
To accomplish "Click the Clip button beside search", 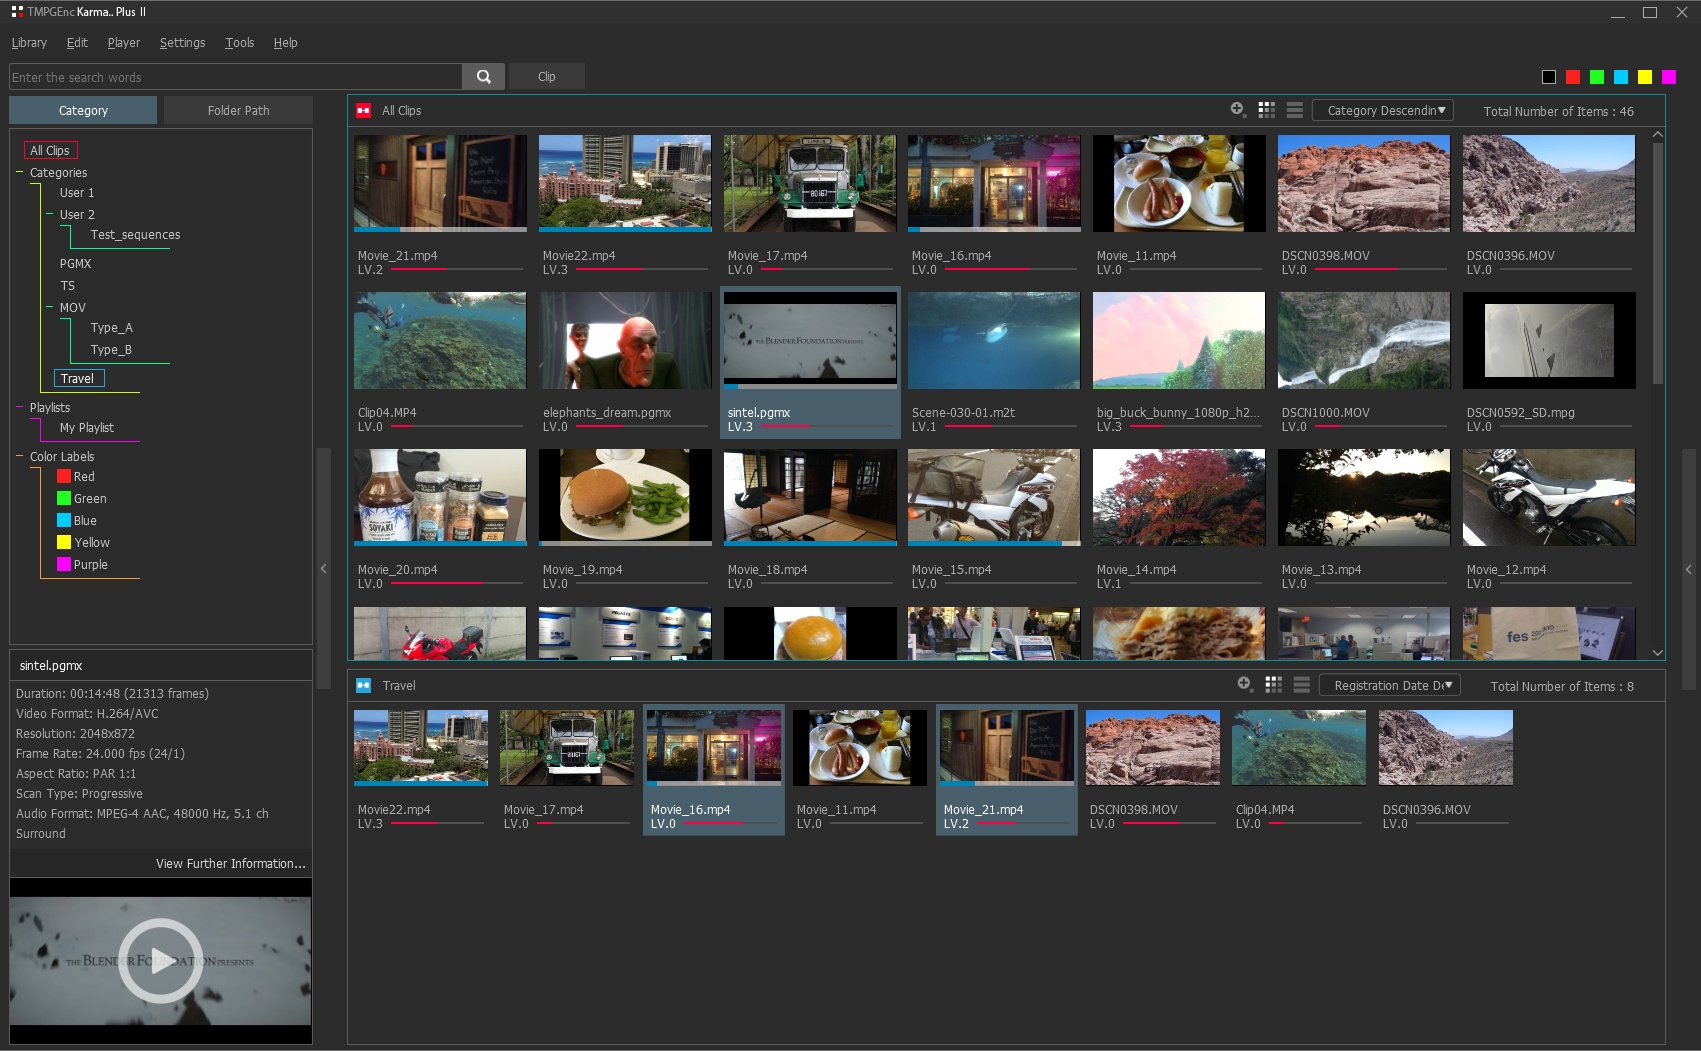I will pos(546,77).
